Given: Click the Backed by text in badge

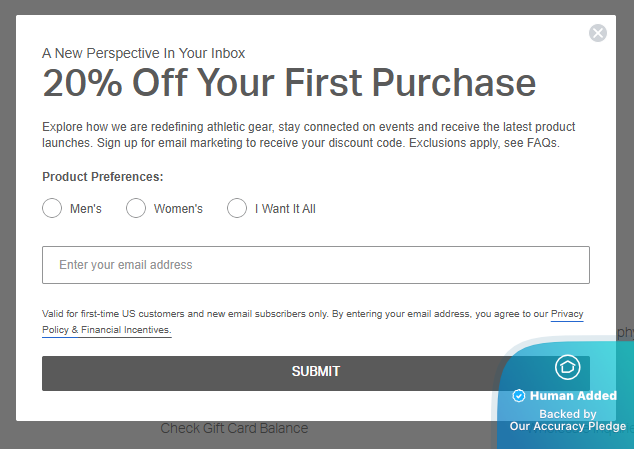Looking at the screenshot, I should point(567,413).
